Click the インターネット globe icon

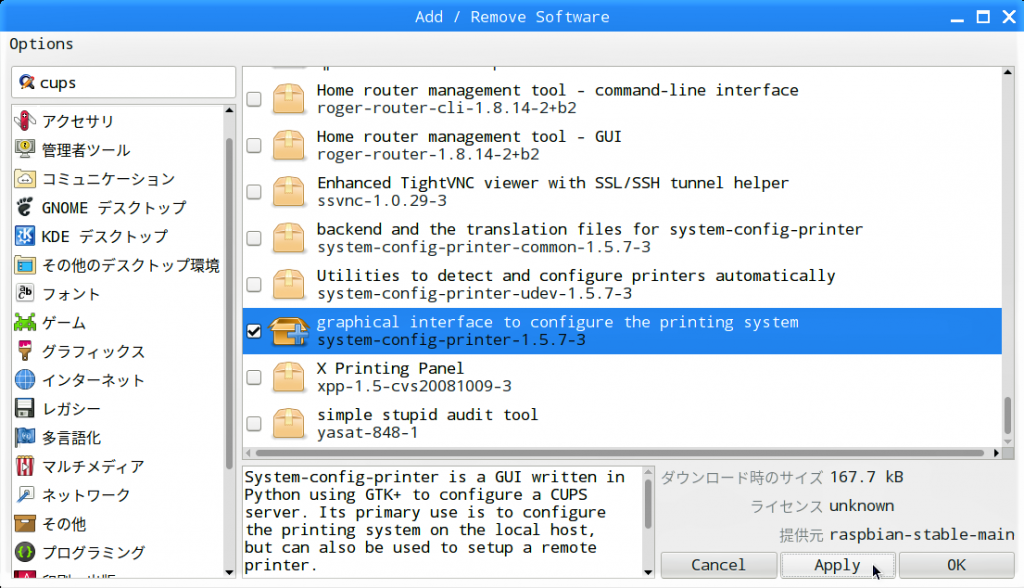25,380
